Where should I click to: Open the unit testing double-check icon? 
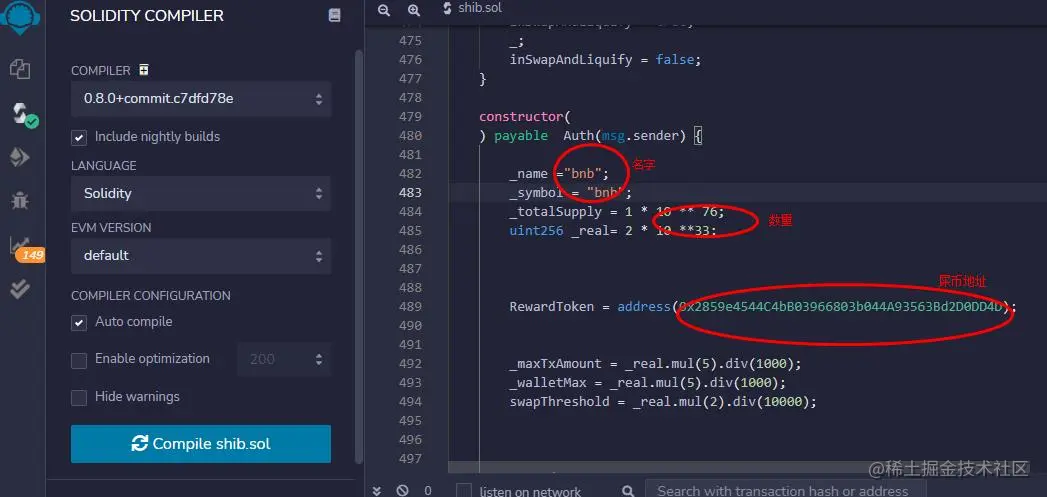click(20, 289)
